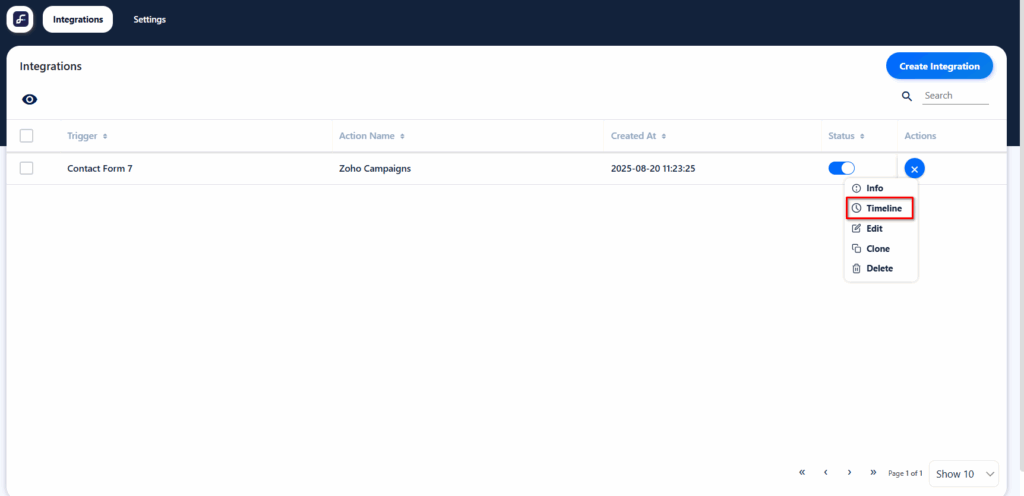
Task: Toggle the eye column visibility icon
Action: tap(30, 99)
